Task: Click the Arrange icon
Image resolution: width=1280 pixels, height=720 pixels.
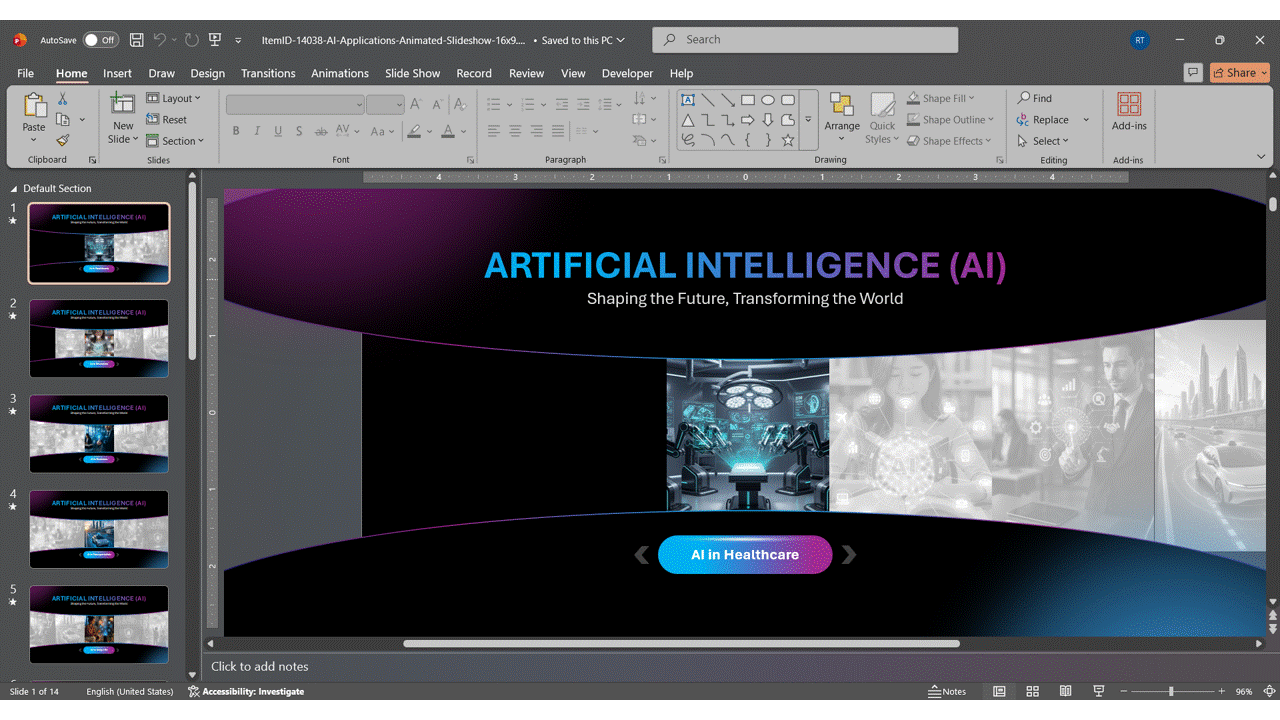Action: point(842,104)
